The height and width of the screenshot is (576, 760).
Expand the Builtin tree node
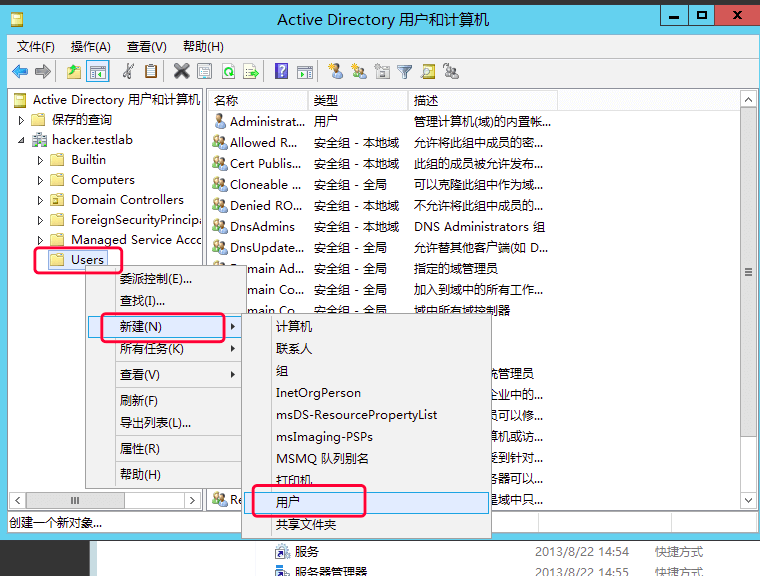click(x=40, y=160)
